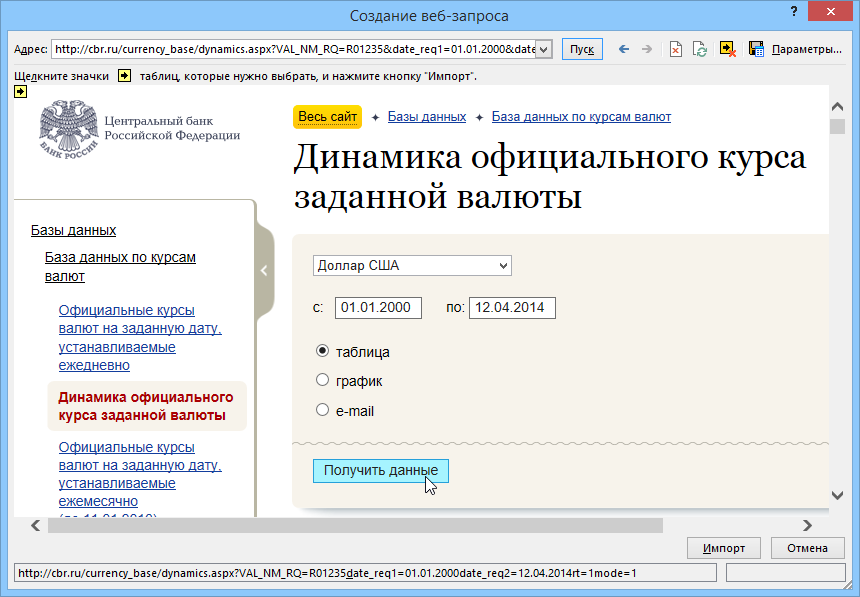Collapse the left sidebar with the chevron handle
The width and height of the screenshot is (860, 597).
coord(264,270)
